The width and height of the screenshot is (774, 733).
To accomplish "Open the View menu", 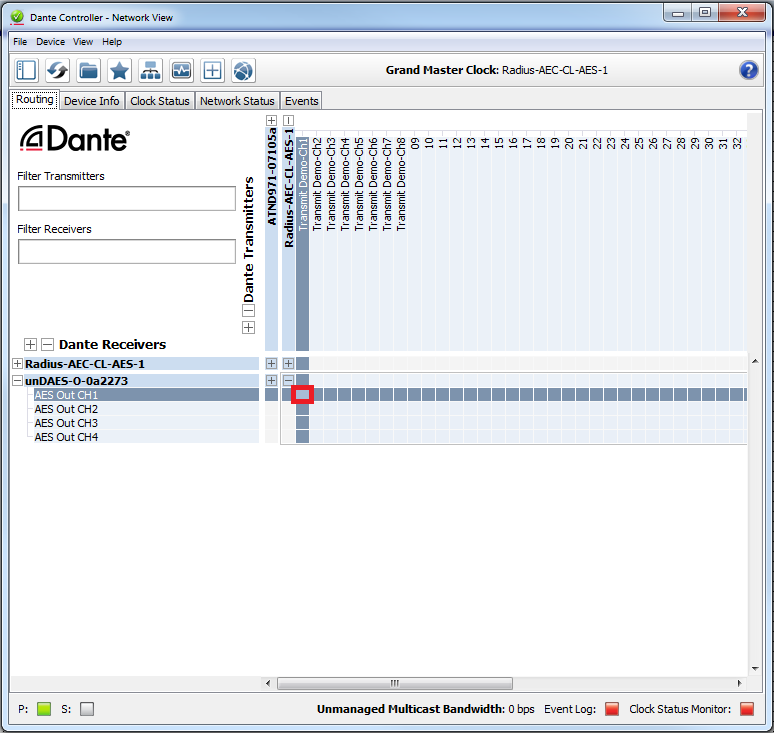I will click(83, 42).
